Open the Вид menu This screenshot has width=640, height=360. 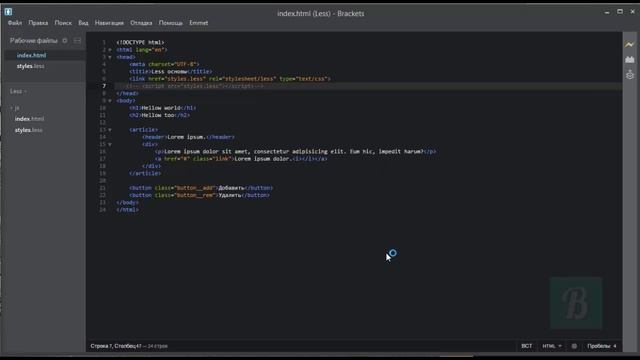point(83,23)
